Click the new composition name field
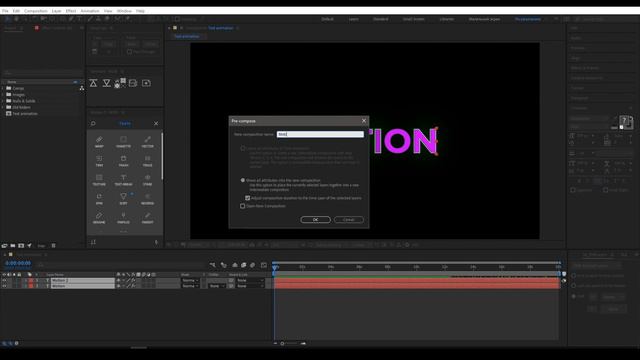 click(x=320, y=134)
